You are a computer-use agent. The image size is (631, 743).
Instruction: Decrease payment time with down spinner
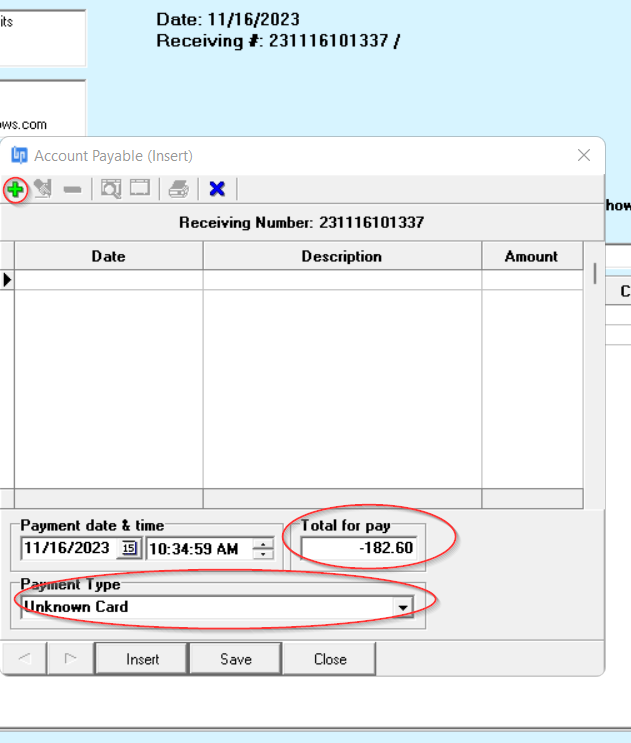pyautogui.click(x=263, y=554)
